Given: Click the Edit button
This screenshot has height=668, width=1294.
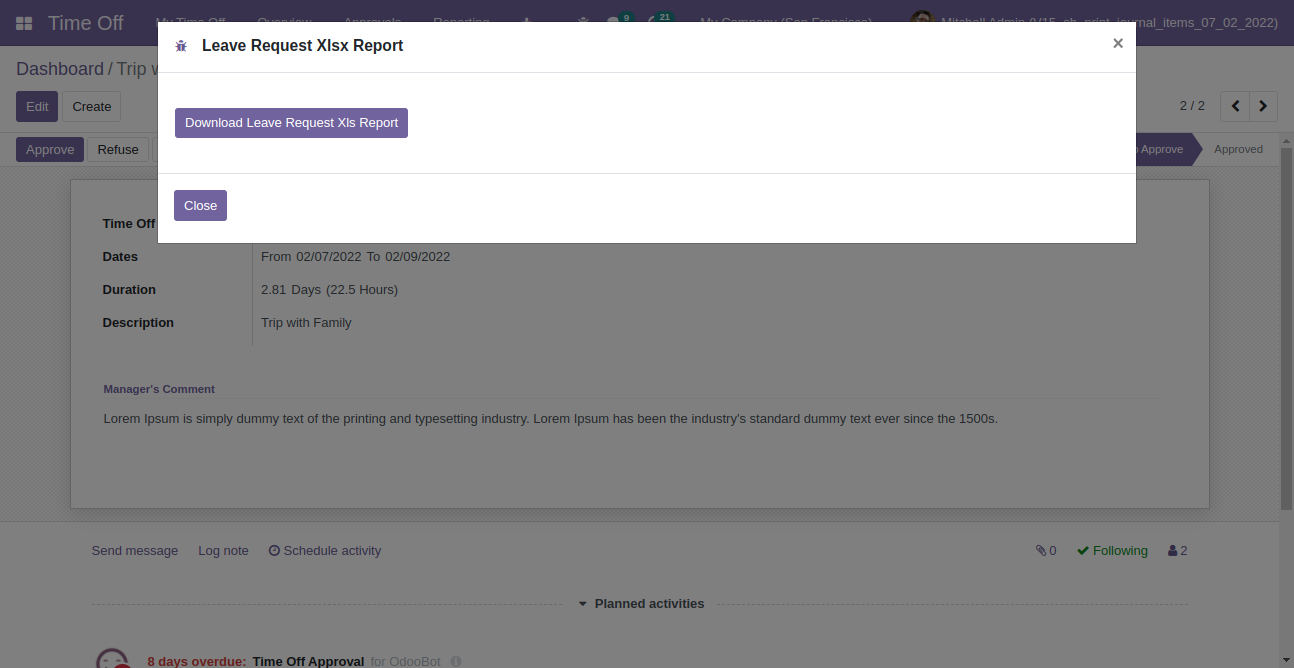Looking at the screenshot, I should coord(37,107).
